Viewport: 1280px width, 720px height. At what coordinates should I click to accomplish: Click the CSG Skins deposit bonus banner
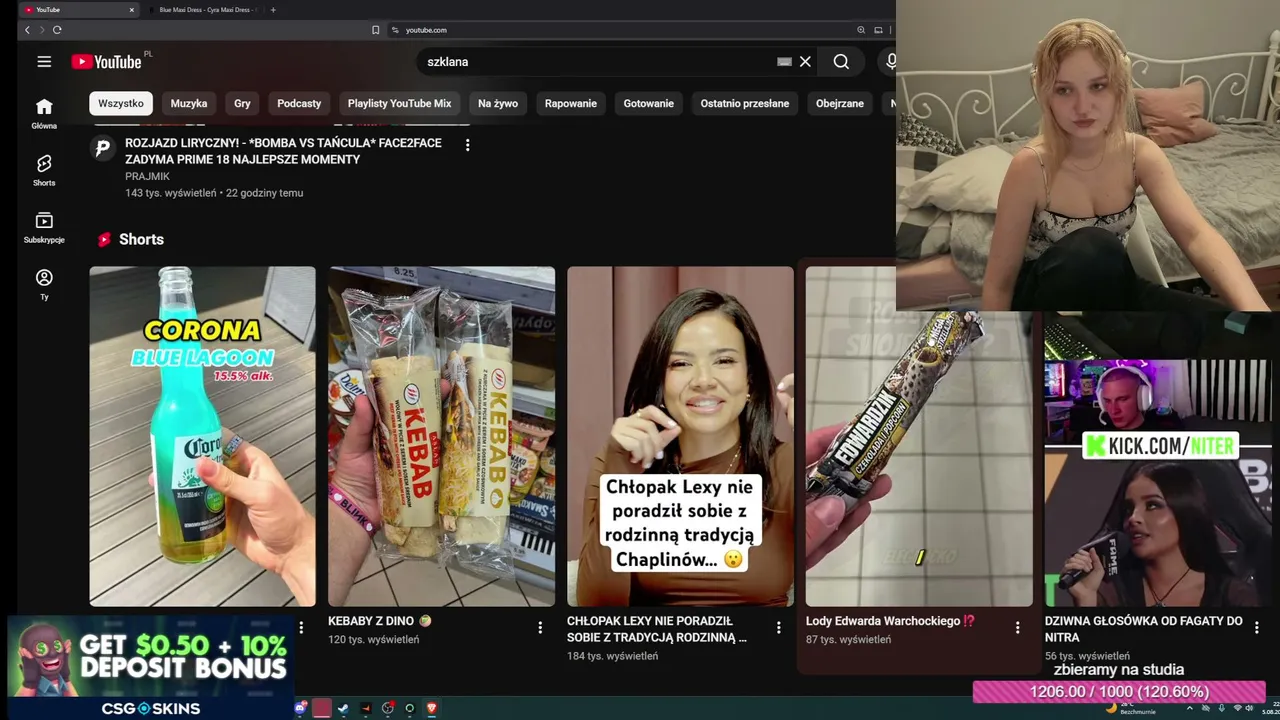[152, 668]
